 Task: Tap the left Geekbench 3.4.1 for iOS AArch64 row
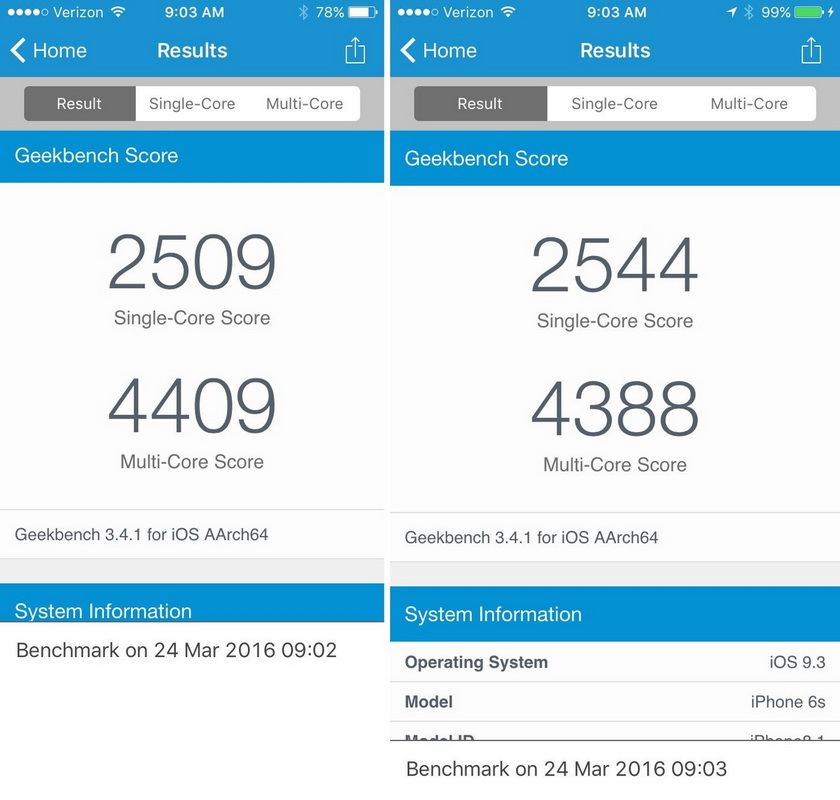[x=192, y=534]
